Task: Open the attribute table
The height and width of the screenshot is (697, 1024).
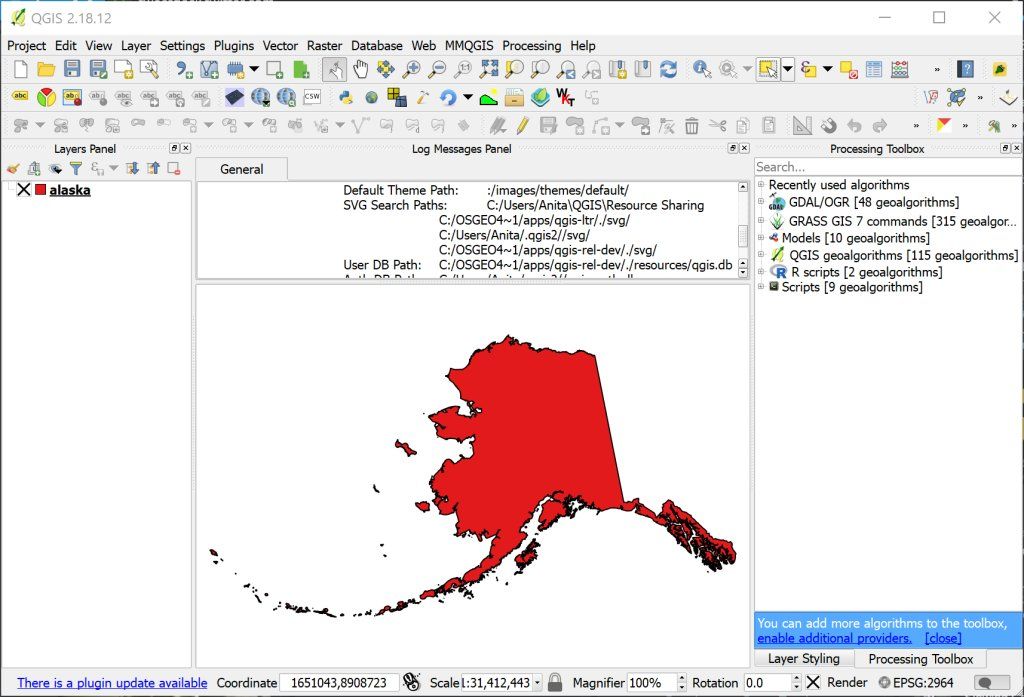Action: click(x=874, y=69)
